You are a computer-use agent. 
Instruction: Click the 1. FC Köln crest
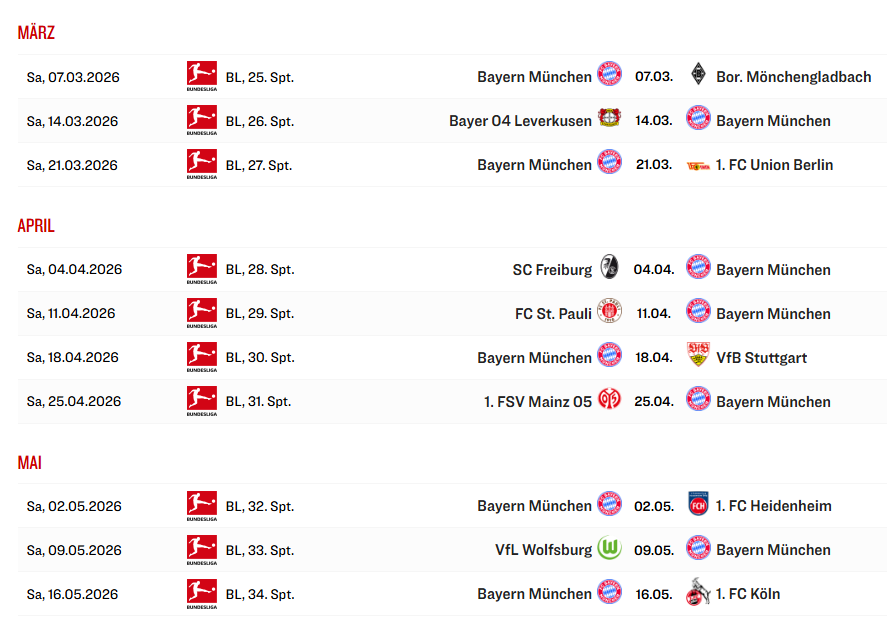tap(698, 593)
